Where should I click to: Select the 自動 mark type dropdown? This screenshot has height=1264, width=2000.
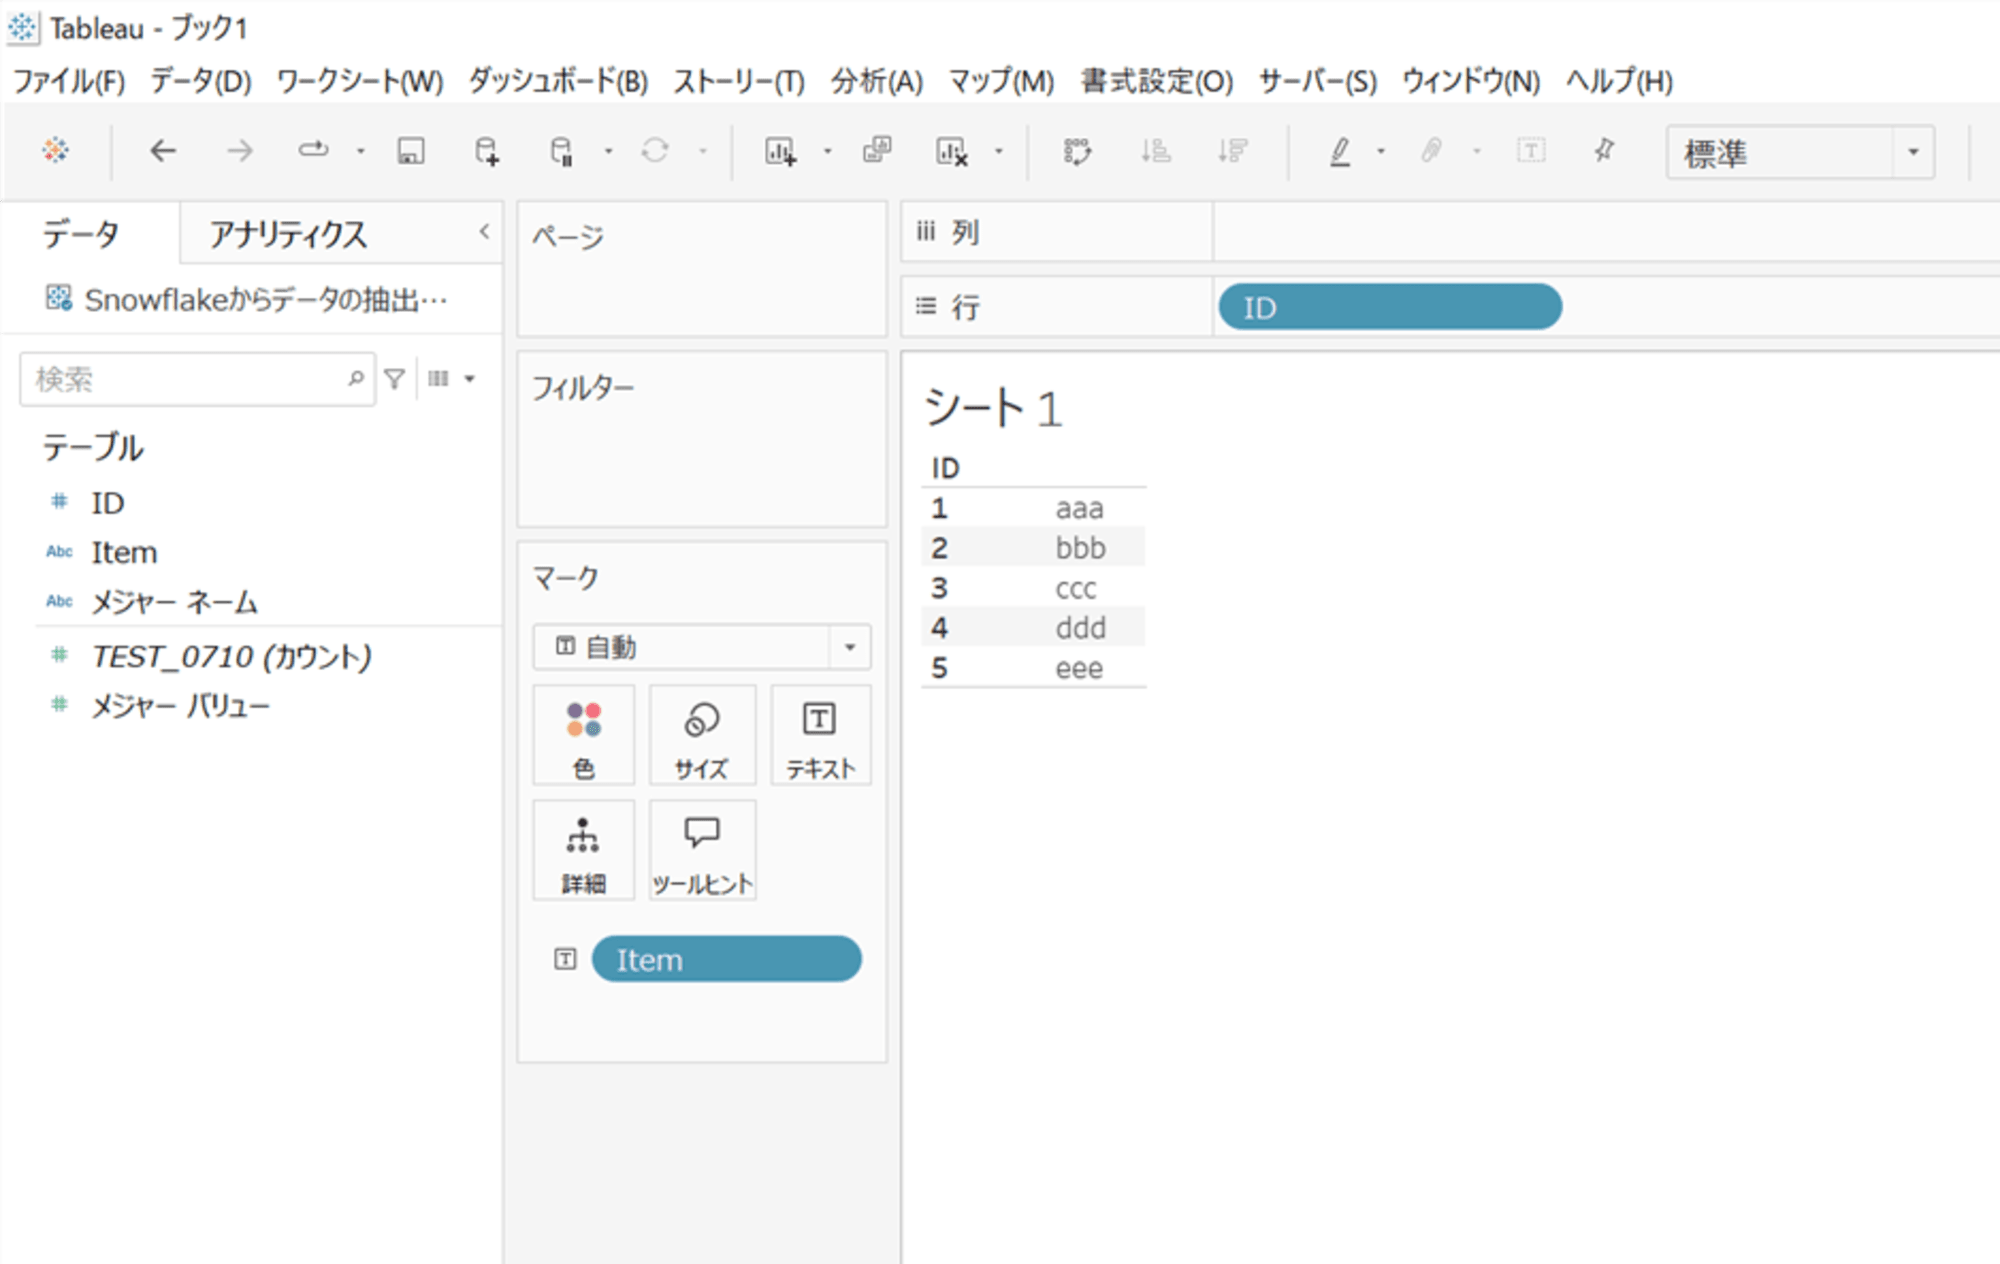tap(703, 645)
